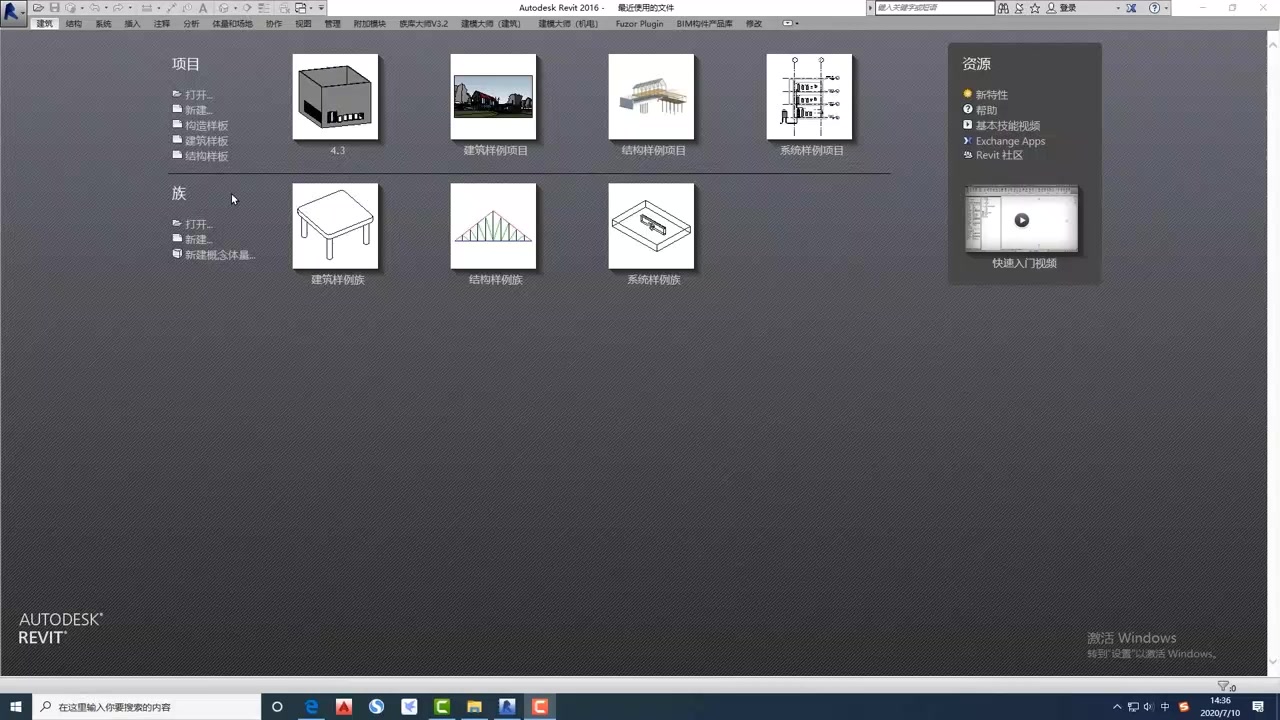Switch to the 结构 ribbon tab
The image size is (1280, 720).
[74, 23]
